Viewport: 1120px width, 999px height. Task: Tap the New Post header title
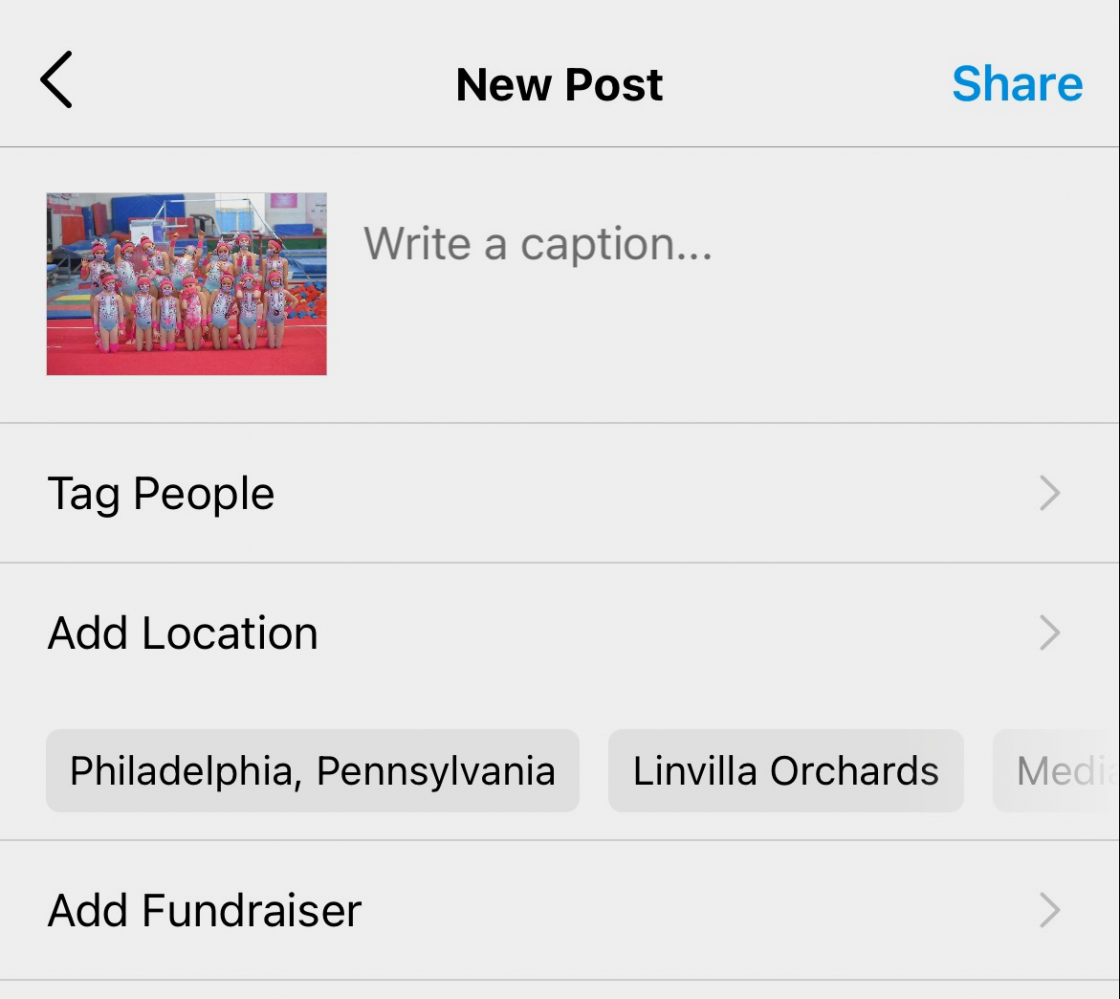(x=559, y=84)
